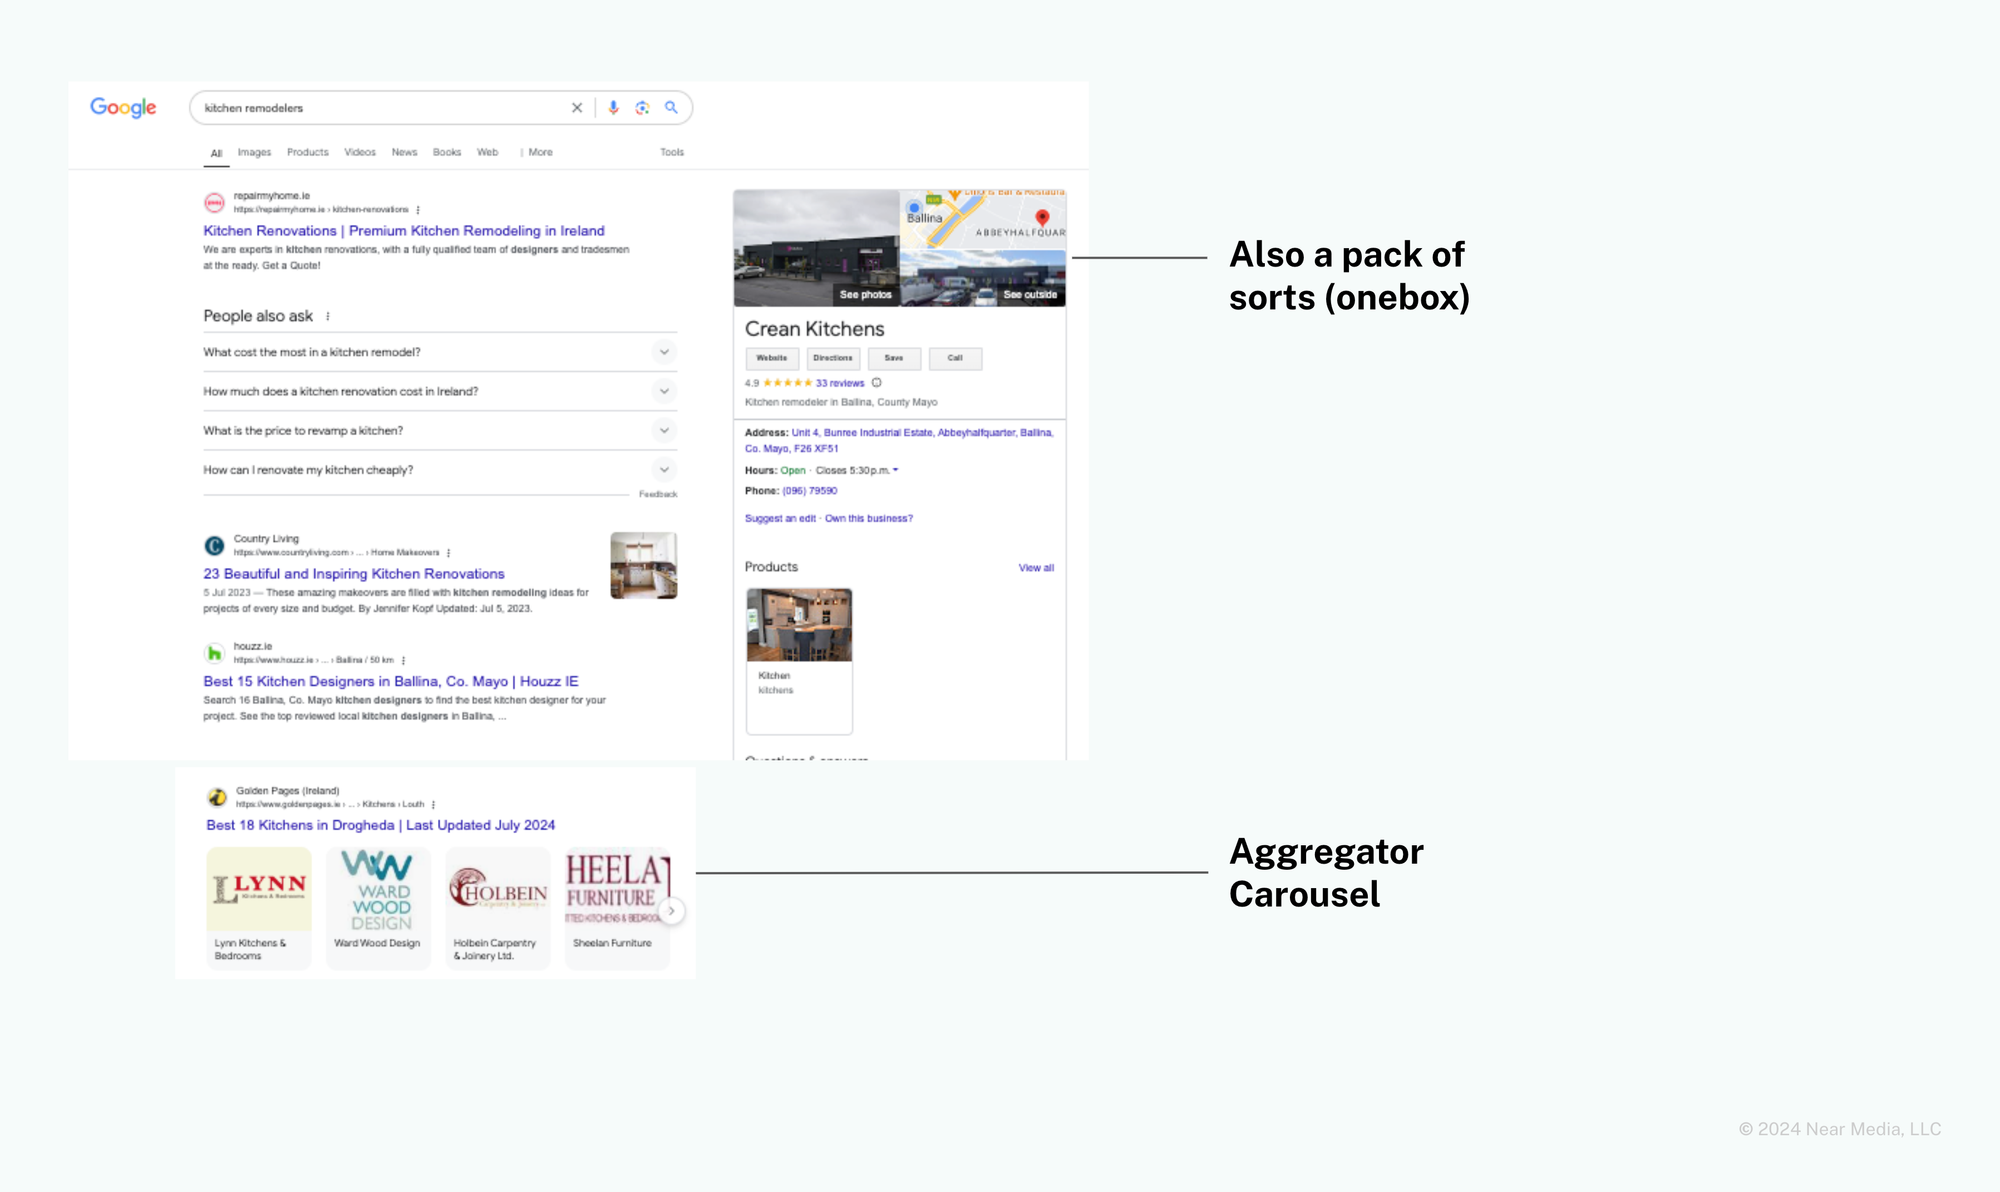Click the kitchen product thumbnail under Products
The height and width of the screenshot is (1192, 2000).
[799, 625]
